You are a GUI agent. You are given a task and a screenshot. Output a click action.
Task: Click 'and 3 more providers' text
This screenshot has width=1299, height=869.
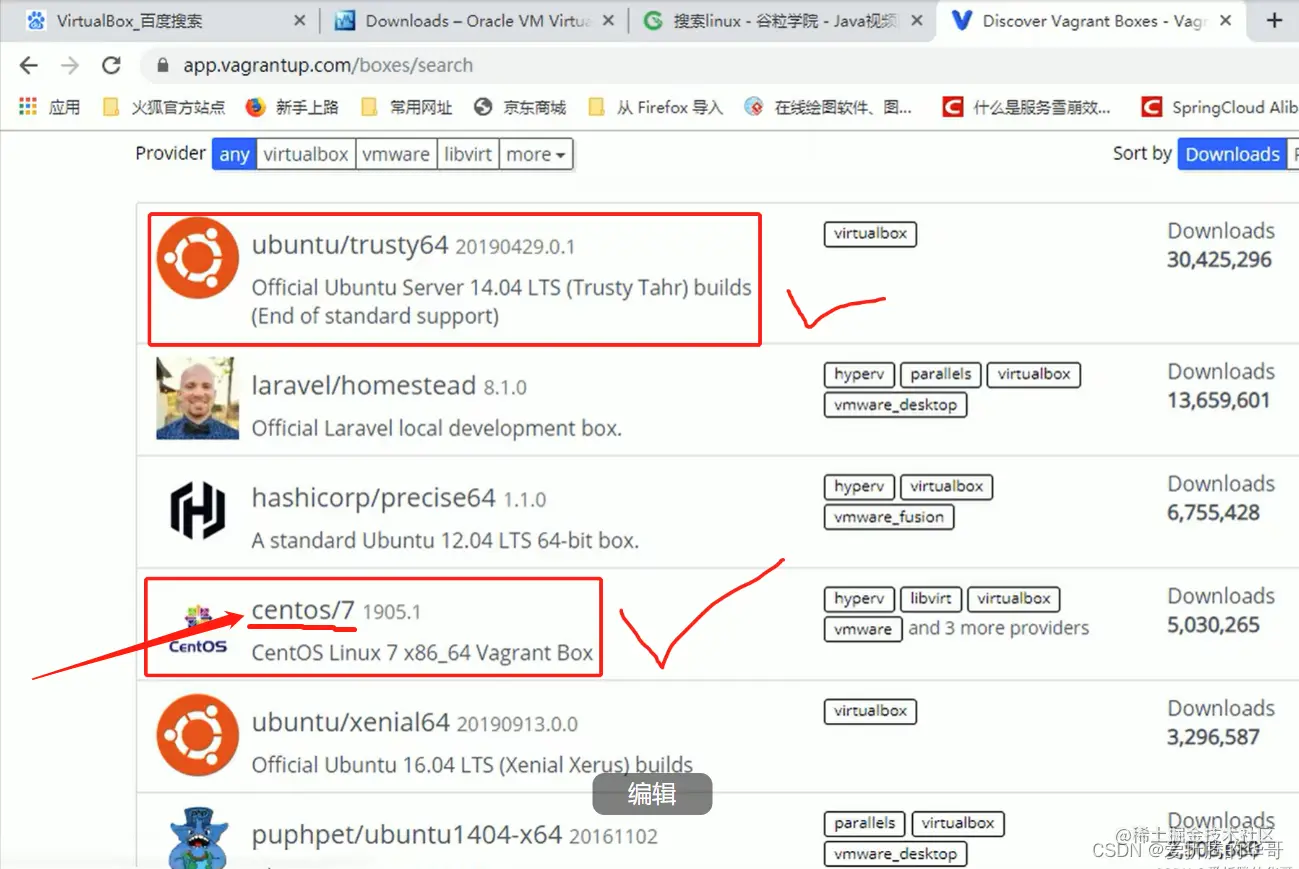(998, 628)
